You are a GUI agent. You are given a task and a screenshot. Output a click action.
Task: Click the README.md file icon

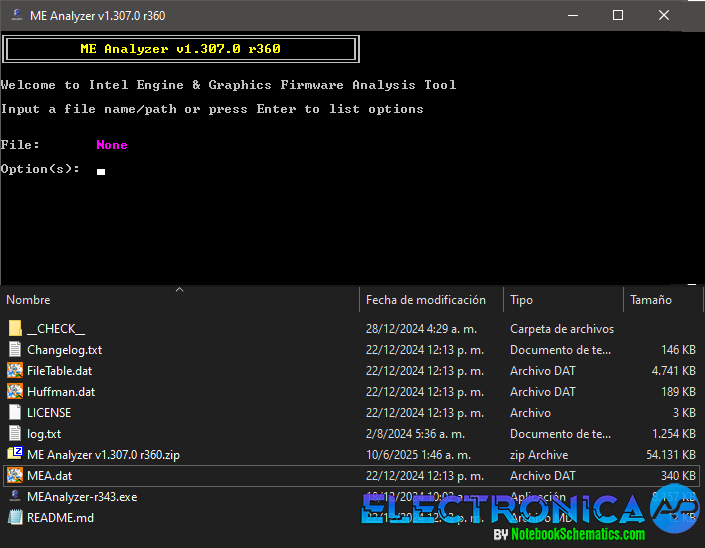point(15,517)
